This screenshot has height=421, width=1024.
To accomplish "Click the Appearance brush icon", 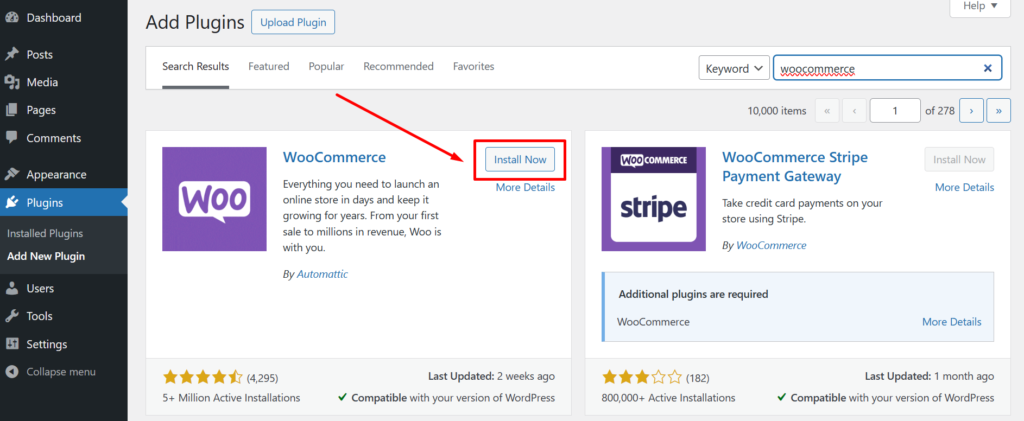I will [x=12, y=175].
